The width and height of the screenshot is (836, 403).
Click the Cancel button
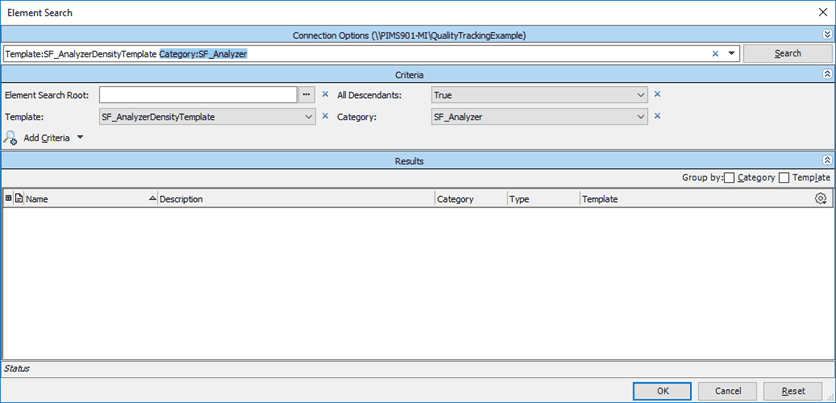click(728, 391)
